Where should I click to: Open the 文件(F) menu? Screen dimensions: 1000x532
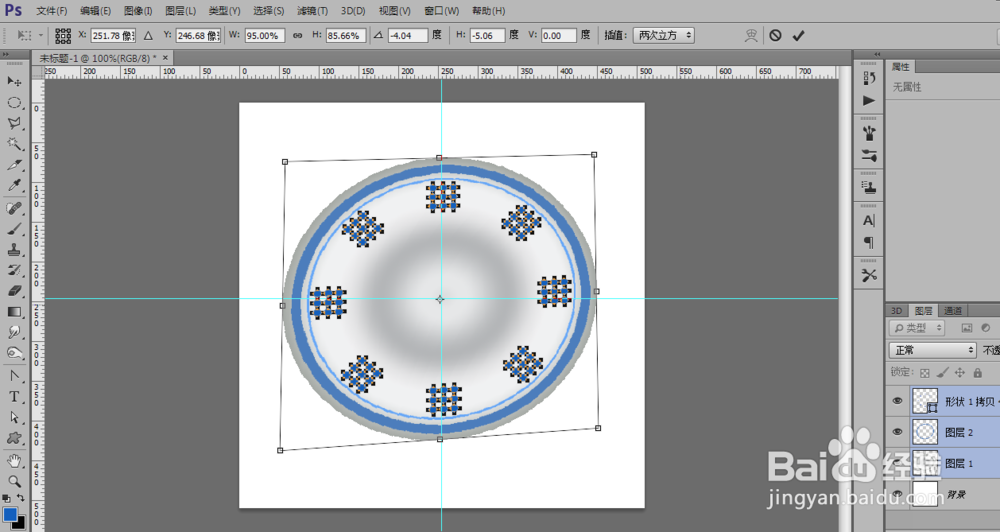click(x=51, y=11)
